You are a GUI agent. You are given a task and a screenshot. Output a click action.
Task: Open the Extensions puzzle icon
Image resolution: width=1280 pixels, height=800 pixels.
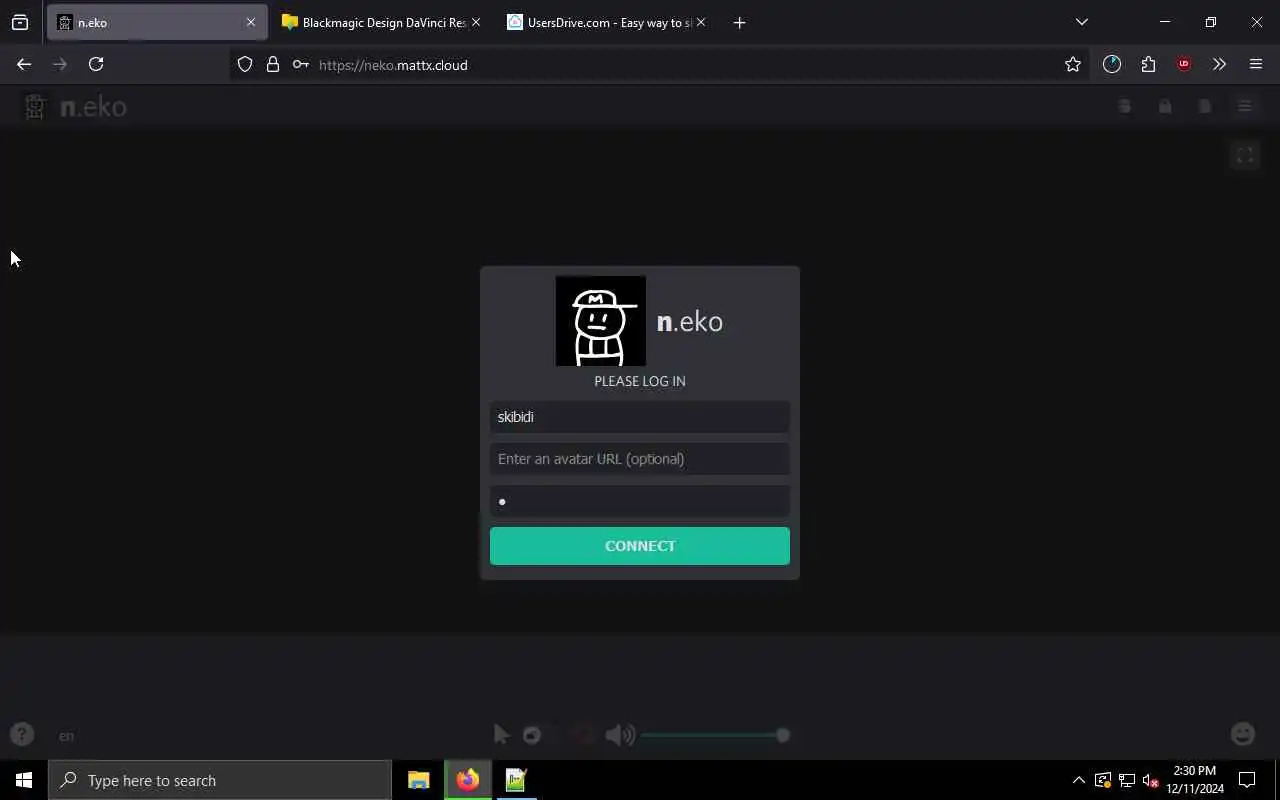coord(1148,64)
